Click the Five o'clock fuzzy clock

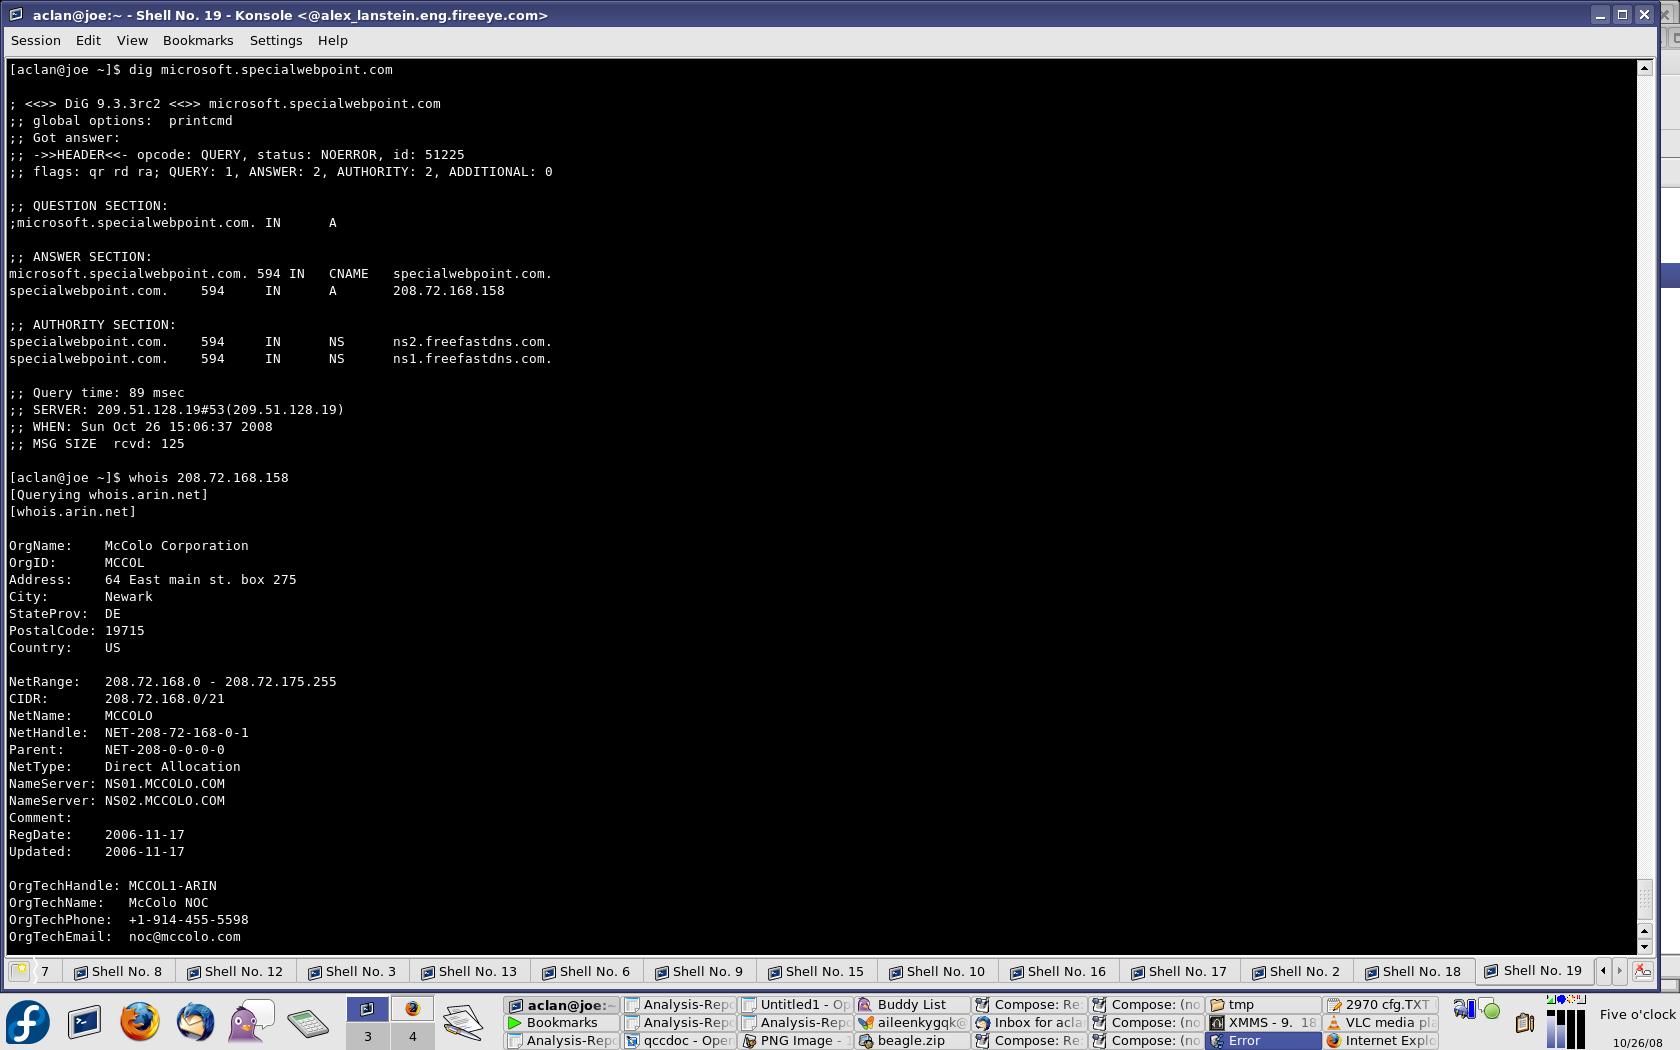tap(1637, 1015)
